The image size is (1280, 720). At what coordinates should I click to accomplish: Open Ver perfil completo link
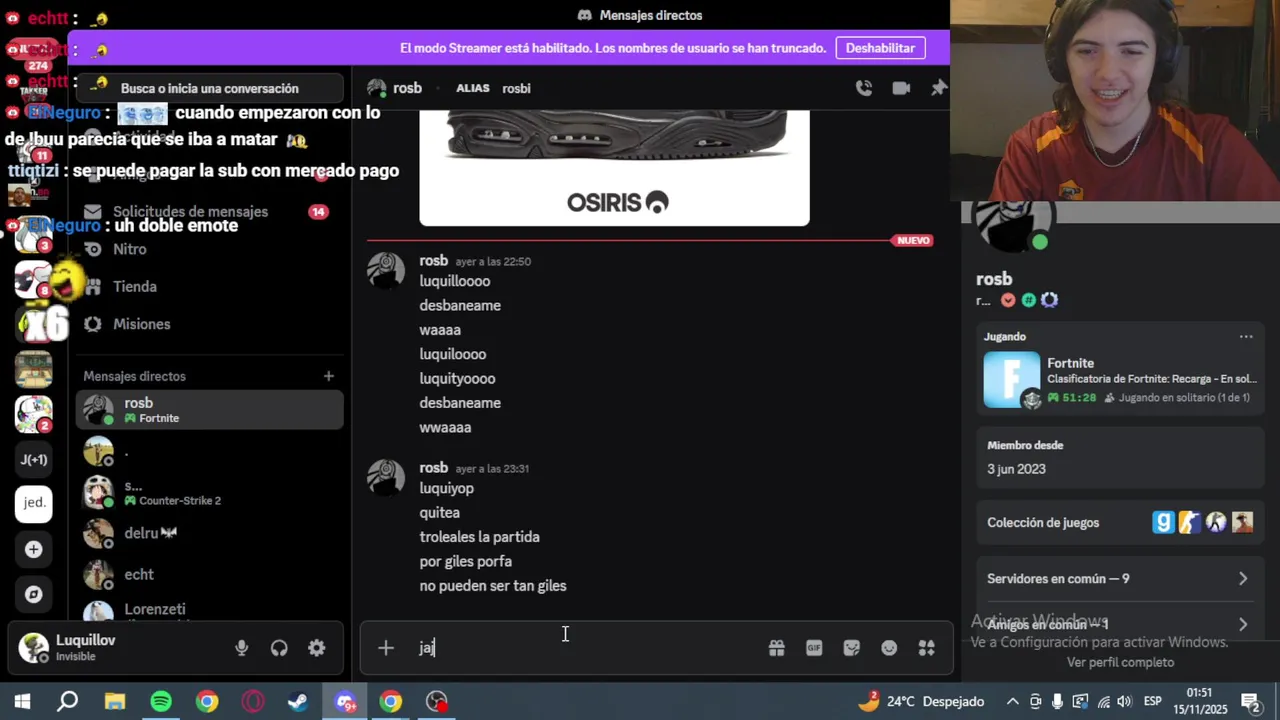(x=1120, y=662)
